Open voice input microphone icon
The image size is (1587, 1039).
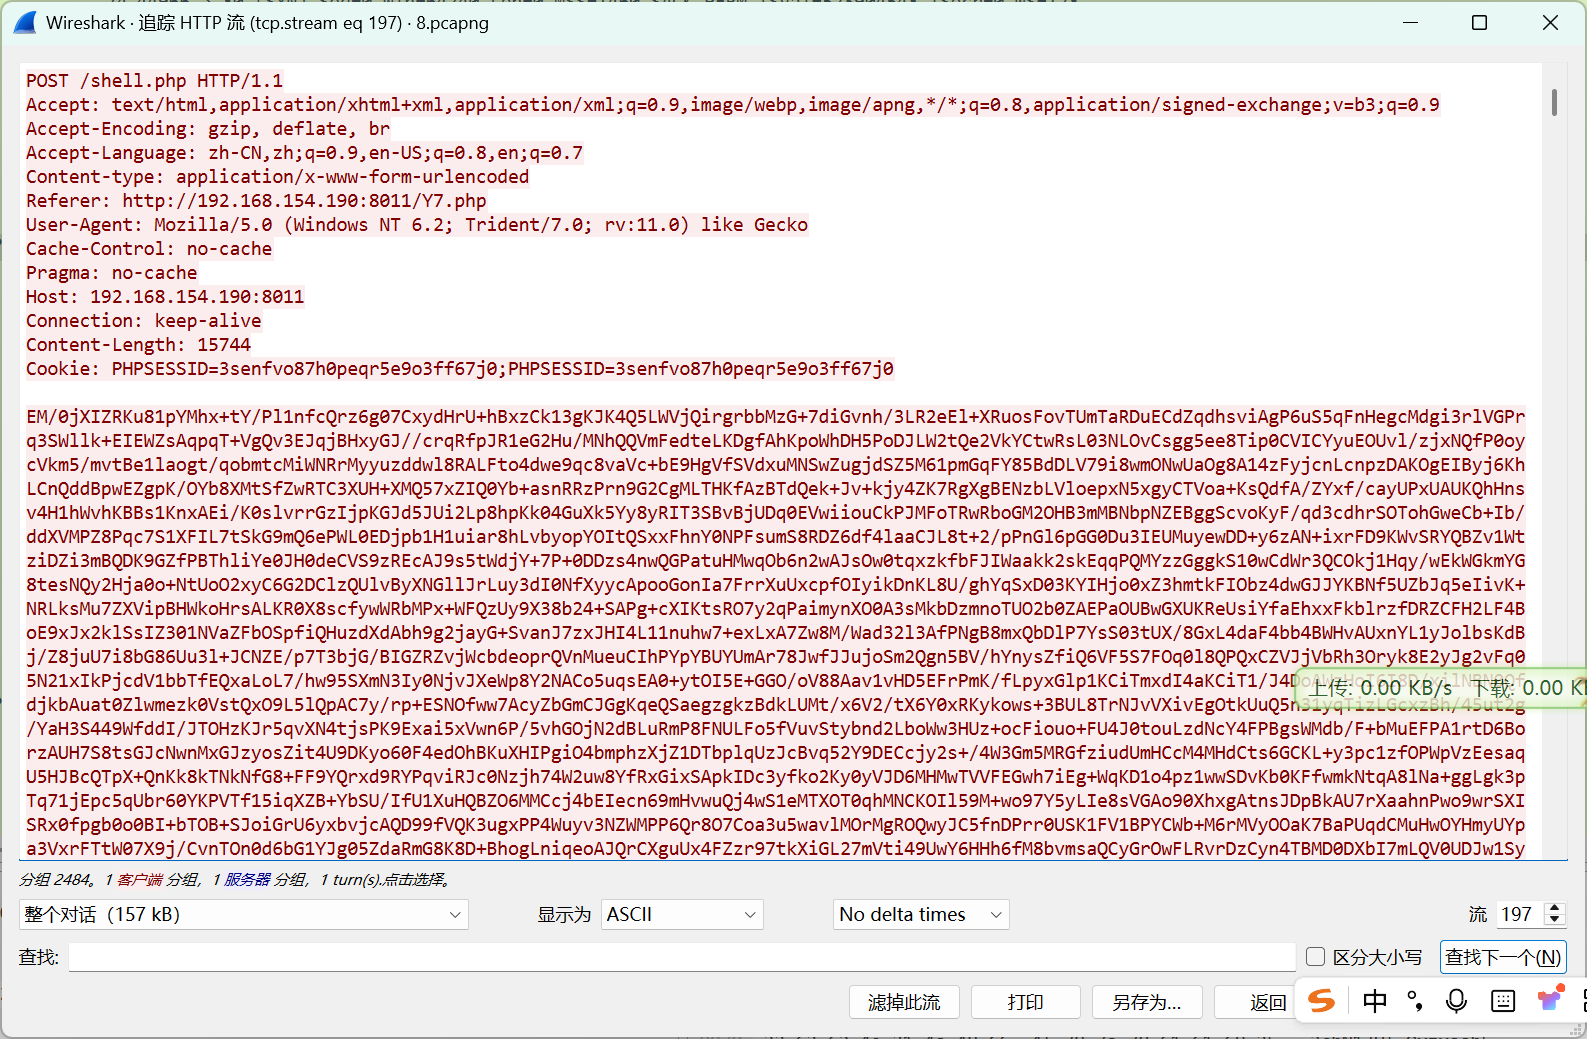tap(1457, 1001)
